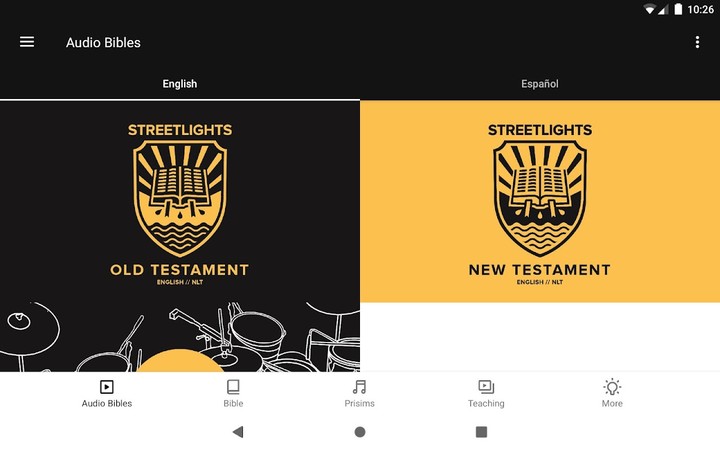
Task: Open the Teaching video icon
Action: click(486, 387)
